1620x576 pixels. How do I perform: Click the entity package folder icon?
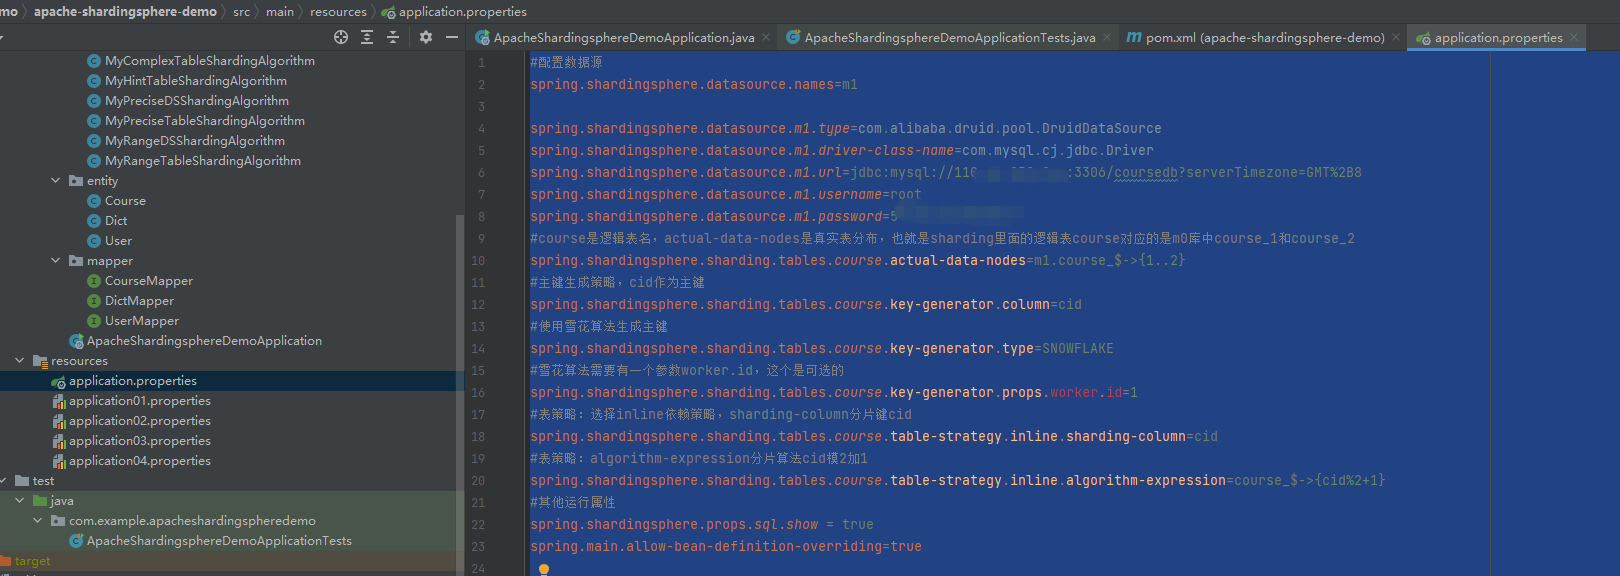[76, 181]
